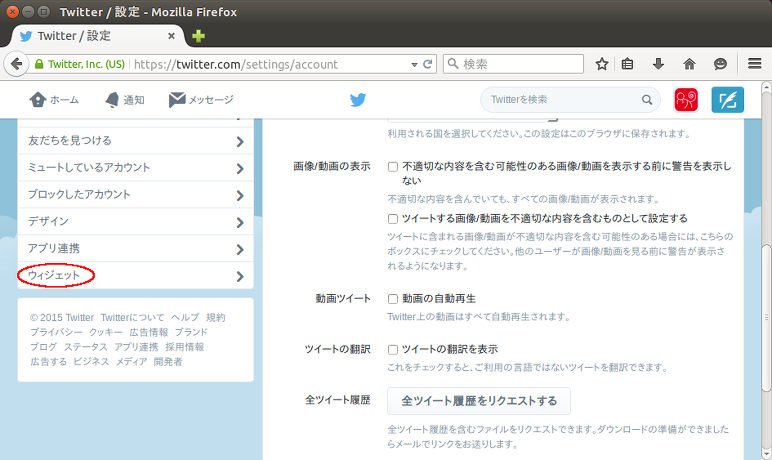The height and width of the screenshot is (460, 772).
Task: Click chevron next to ウィジェット
Action: (x=240, y=276)
